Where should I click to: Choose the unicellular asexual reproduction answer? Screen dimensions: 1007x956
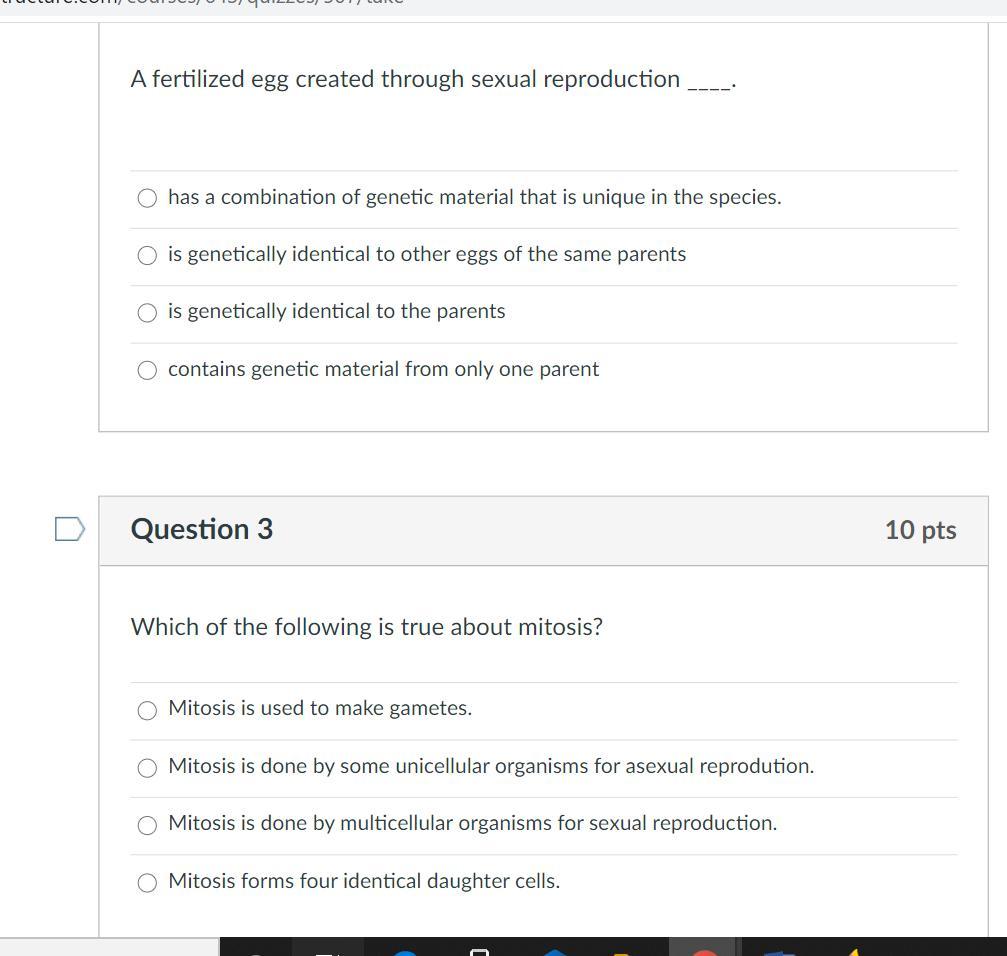pos(147,767)
